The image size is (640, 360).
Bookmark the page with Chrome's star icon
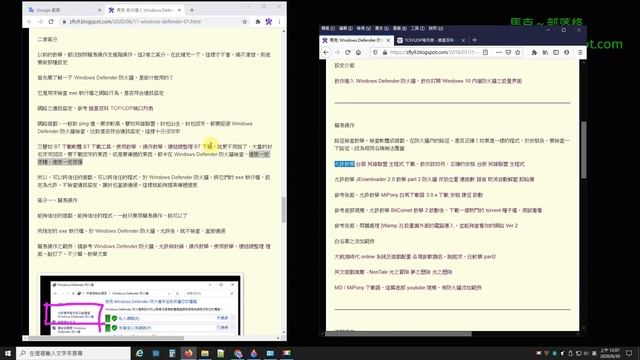(244, 22)
